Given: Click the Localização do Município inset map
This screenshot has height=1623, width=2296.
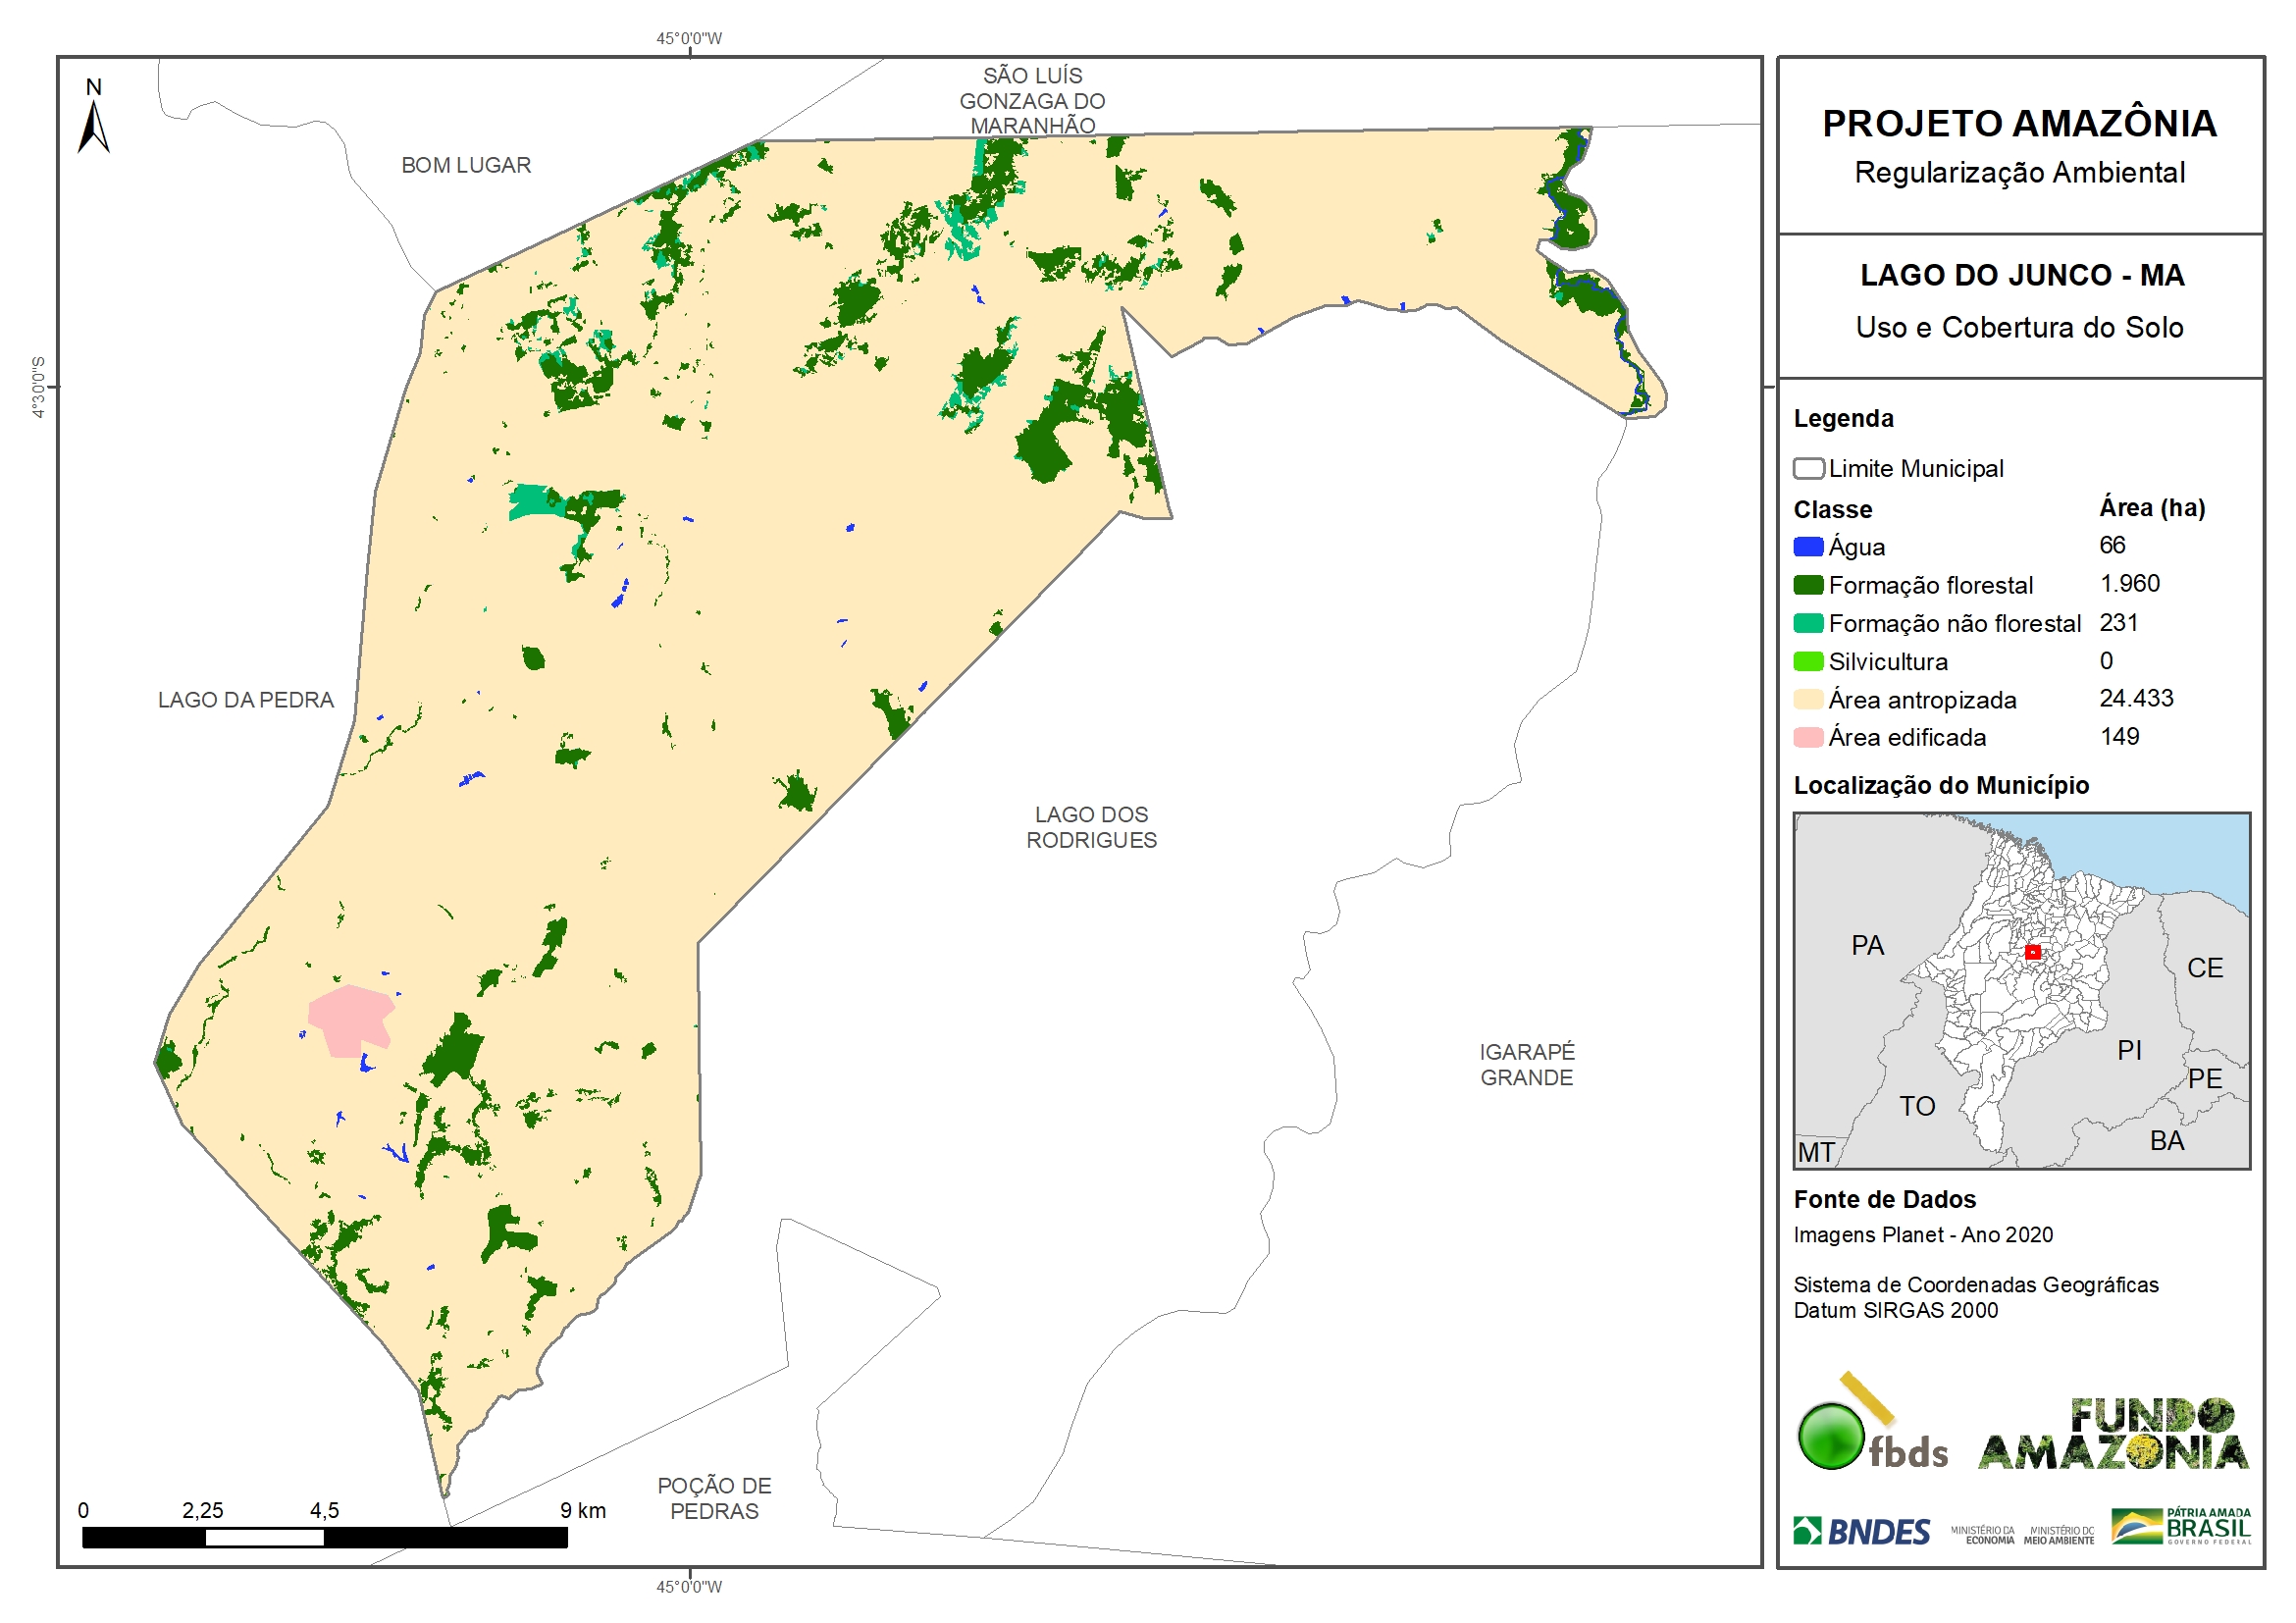Looking at the screenshot, I should 2021,990.
